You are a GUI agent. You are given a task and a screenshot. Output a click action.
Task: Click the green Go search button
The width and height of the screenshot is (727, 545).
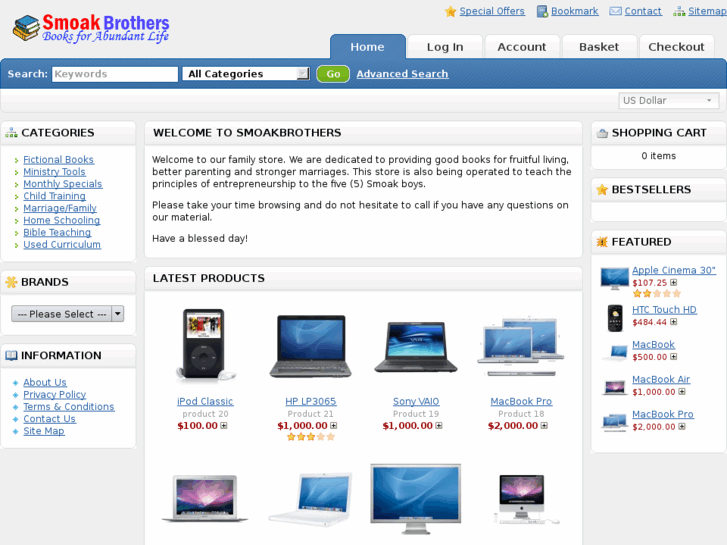click(x=333, y=74)
